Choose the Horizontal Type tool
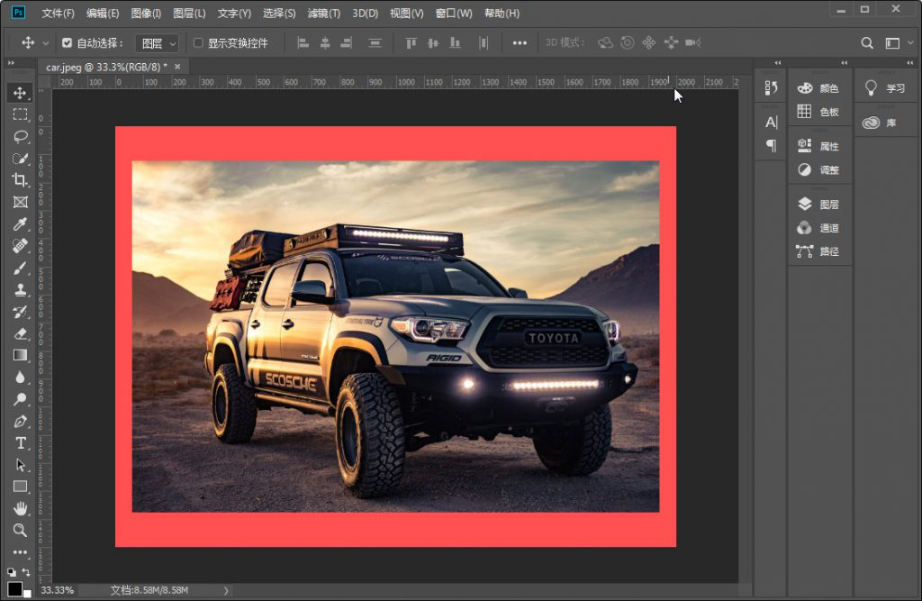922x601 pixels. tap(20, 443)
